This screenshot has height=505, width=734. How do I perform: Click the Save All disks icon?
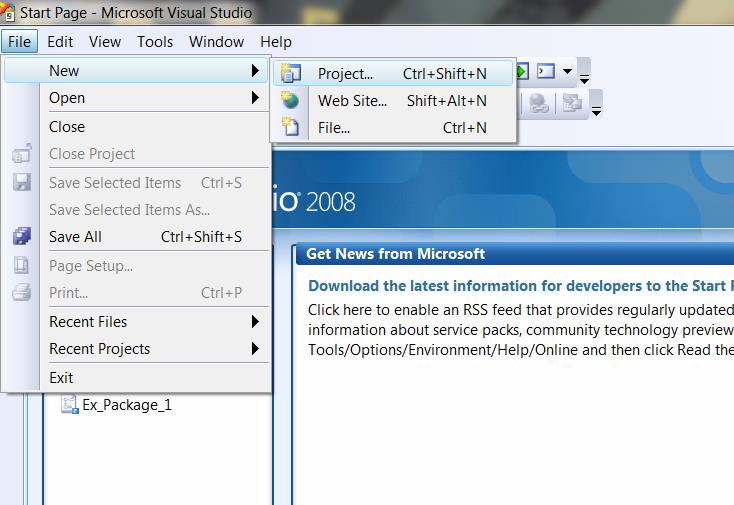coord(21,237)
